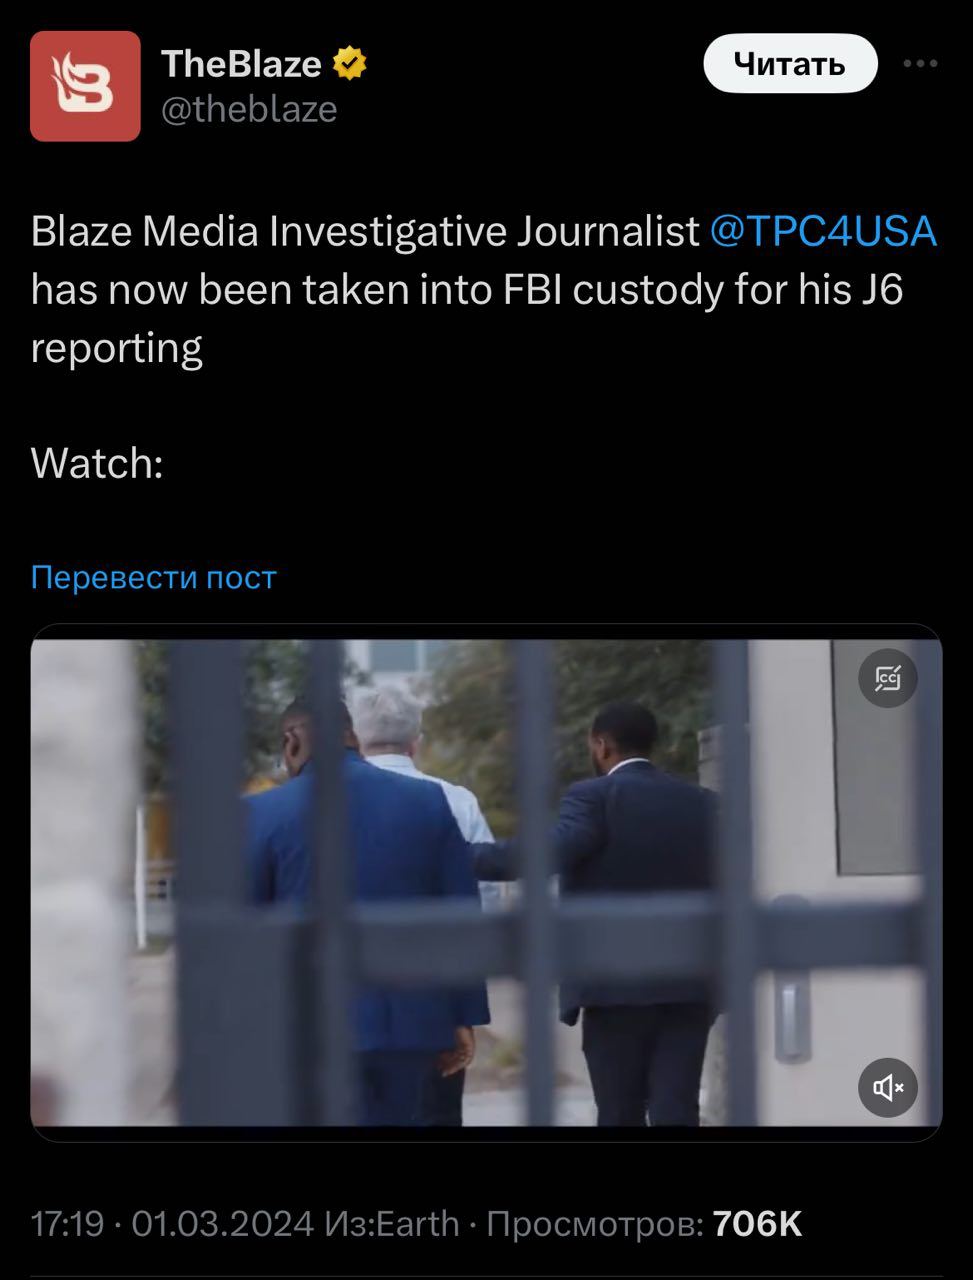Click the man in blue suit in video
The image size is (973, 1280).
click(370, 900)
